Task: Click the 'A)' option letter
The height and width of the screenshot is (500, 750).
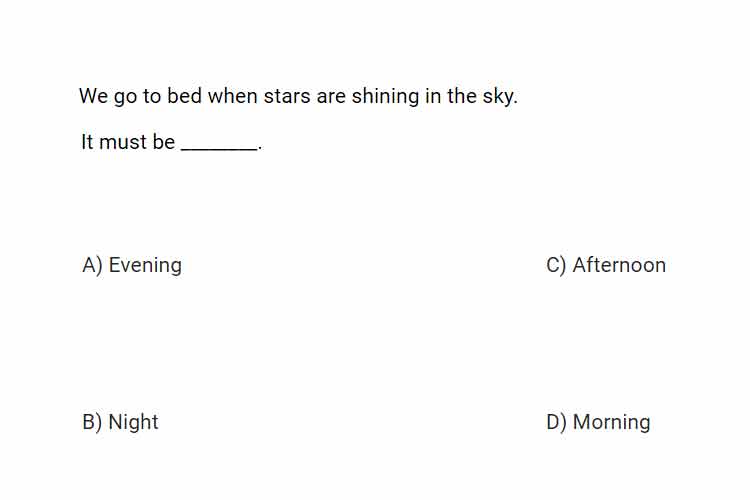Action: 92,266
